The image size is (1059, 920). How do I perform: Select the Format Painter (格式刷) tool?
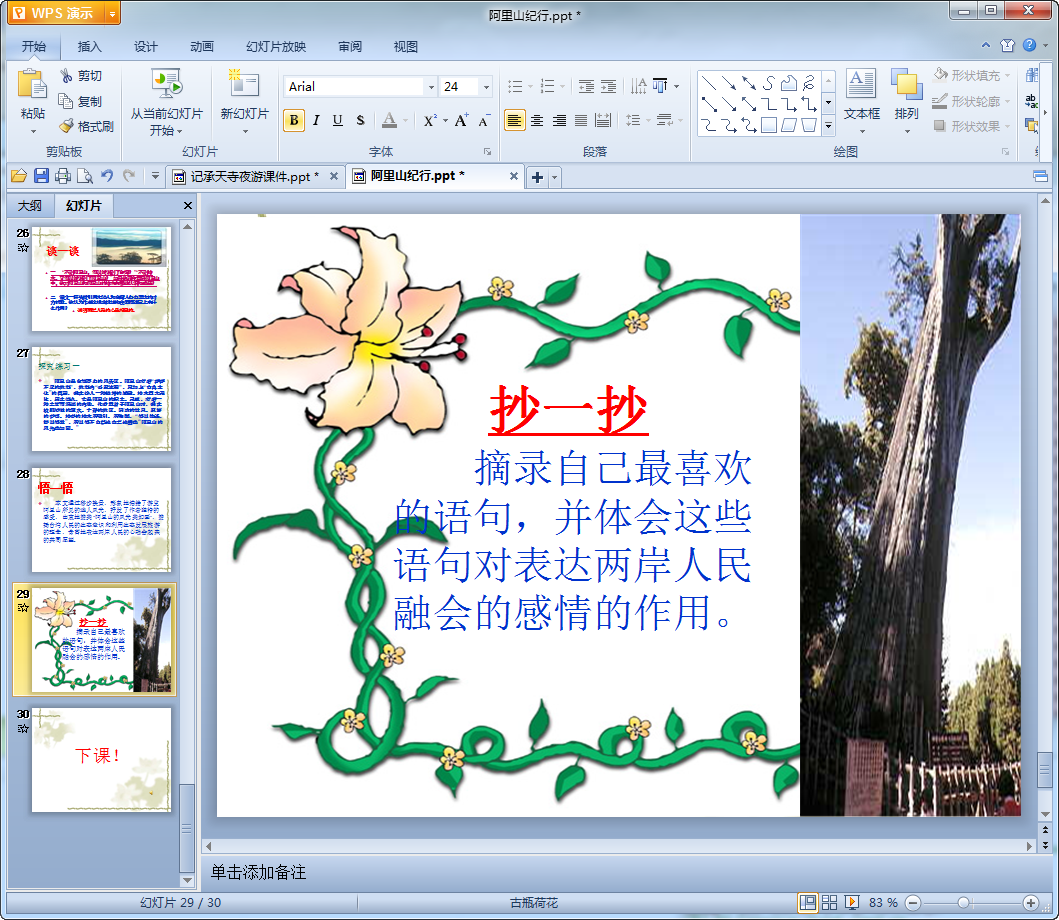(86, 126)
